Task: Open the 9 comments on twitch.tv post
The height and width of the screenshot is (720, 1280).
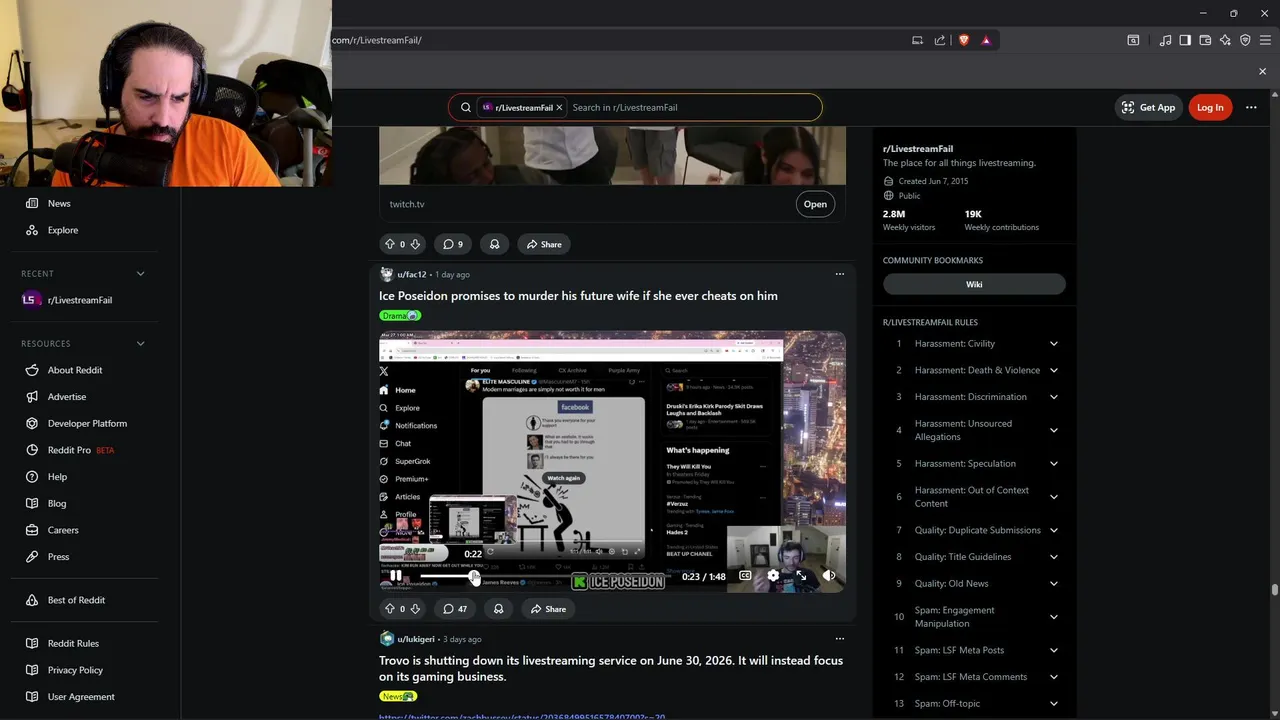Action: pos(453,244)
